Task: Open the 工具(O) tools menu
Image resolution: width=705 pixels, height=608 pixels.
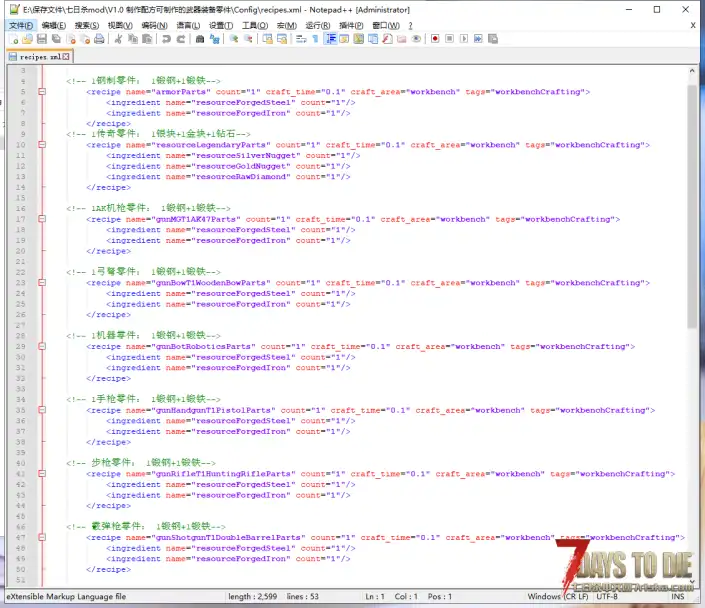Action: coord(255,26)
